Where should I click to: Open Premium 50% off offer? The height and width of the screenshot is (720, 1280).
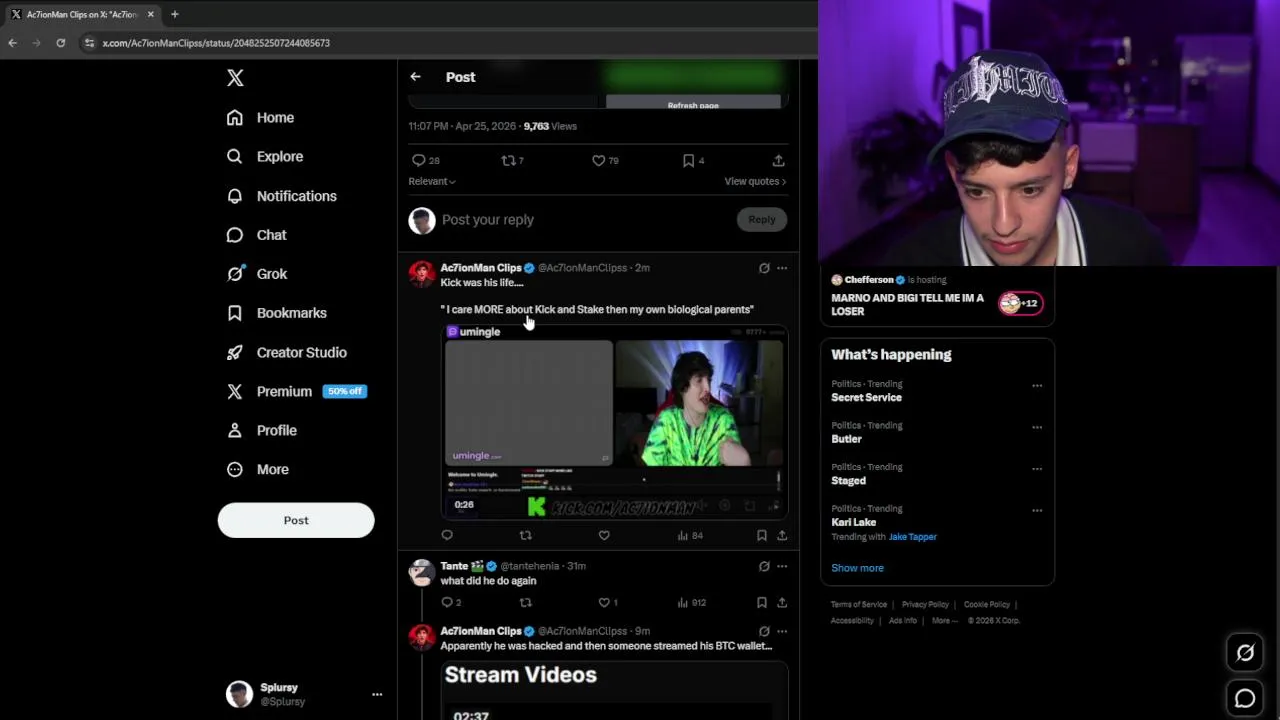coord(296,391)
